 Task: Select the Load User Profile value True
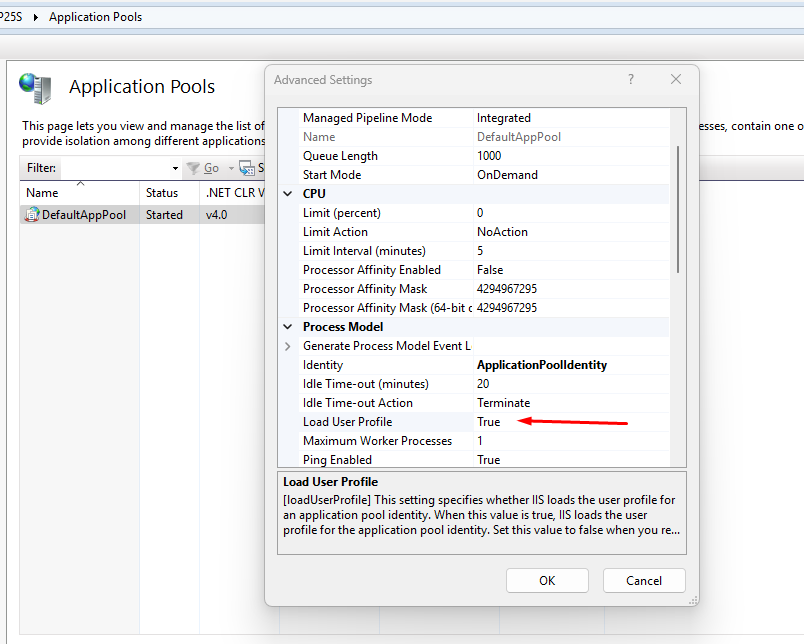[x=489, y=422]
